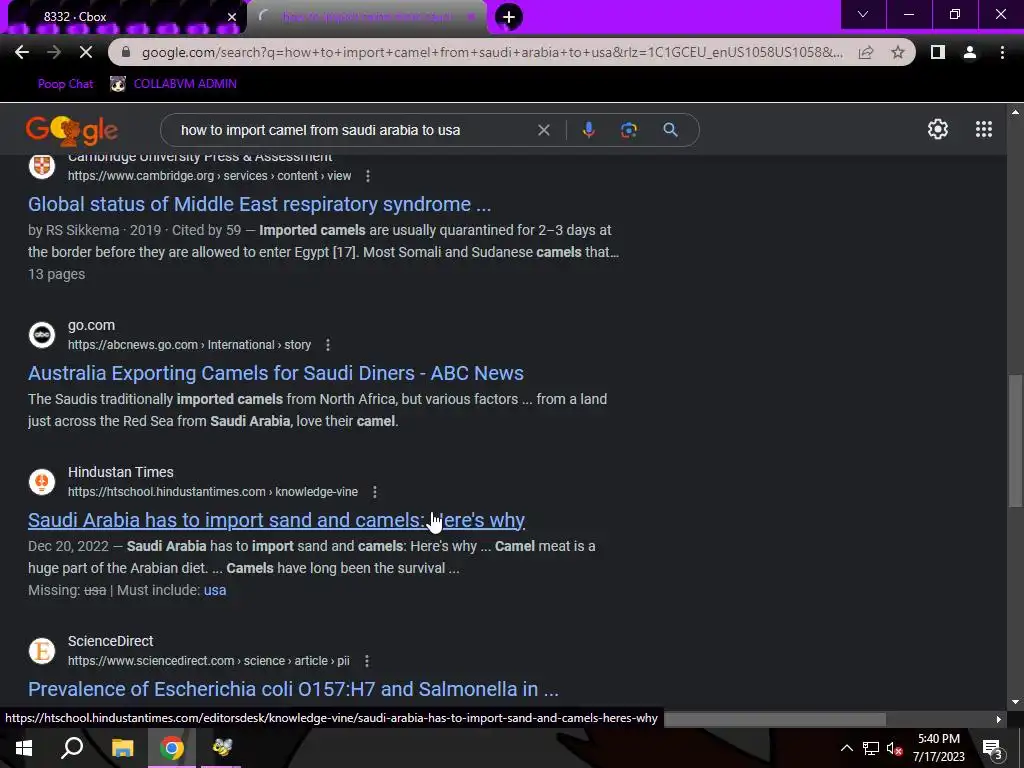Share this page from the address bar

866,52
